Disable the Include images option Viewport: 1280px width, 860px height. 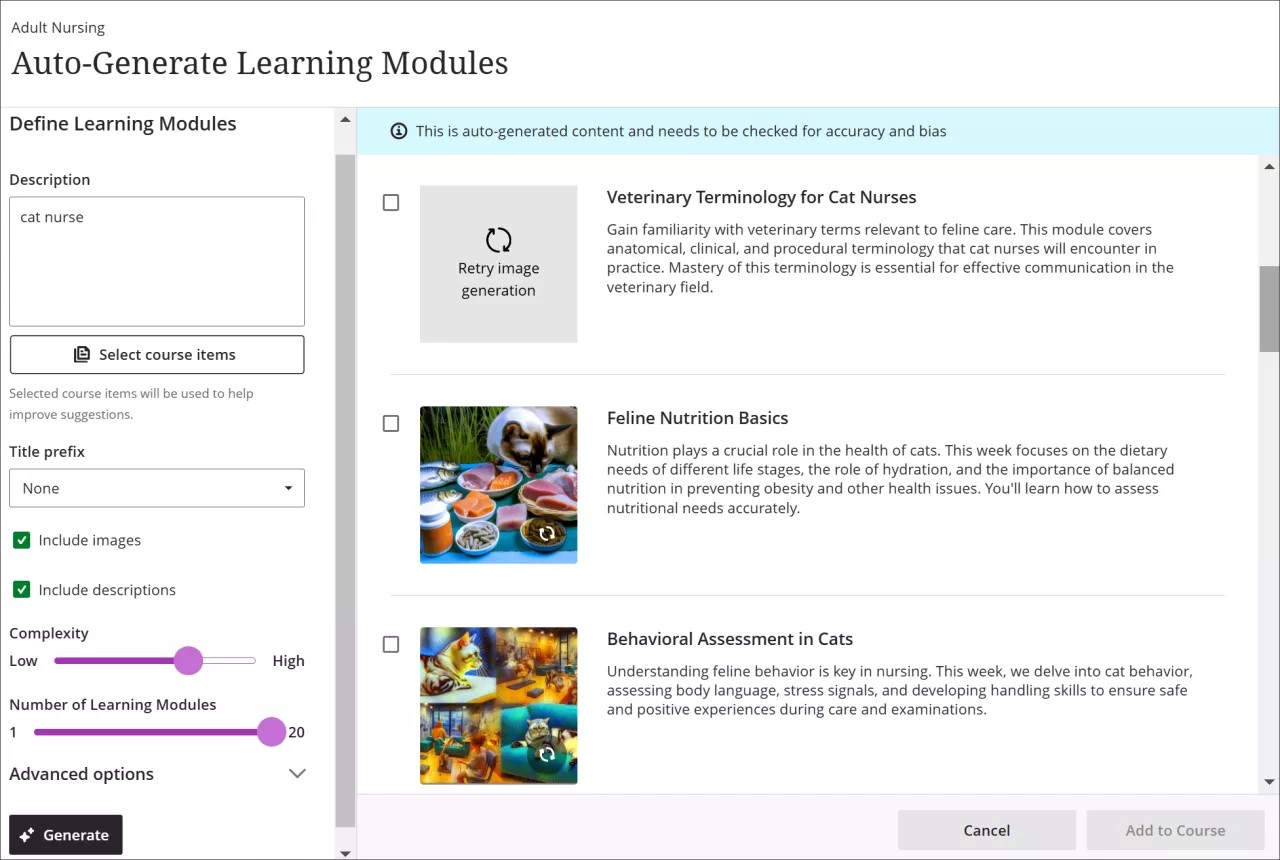tap(21, 540)
